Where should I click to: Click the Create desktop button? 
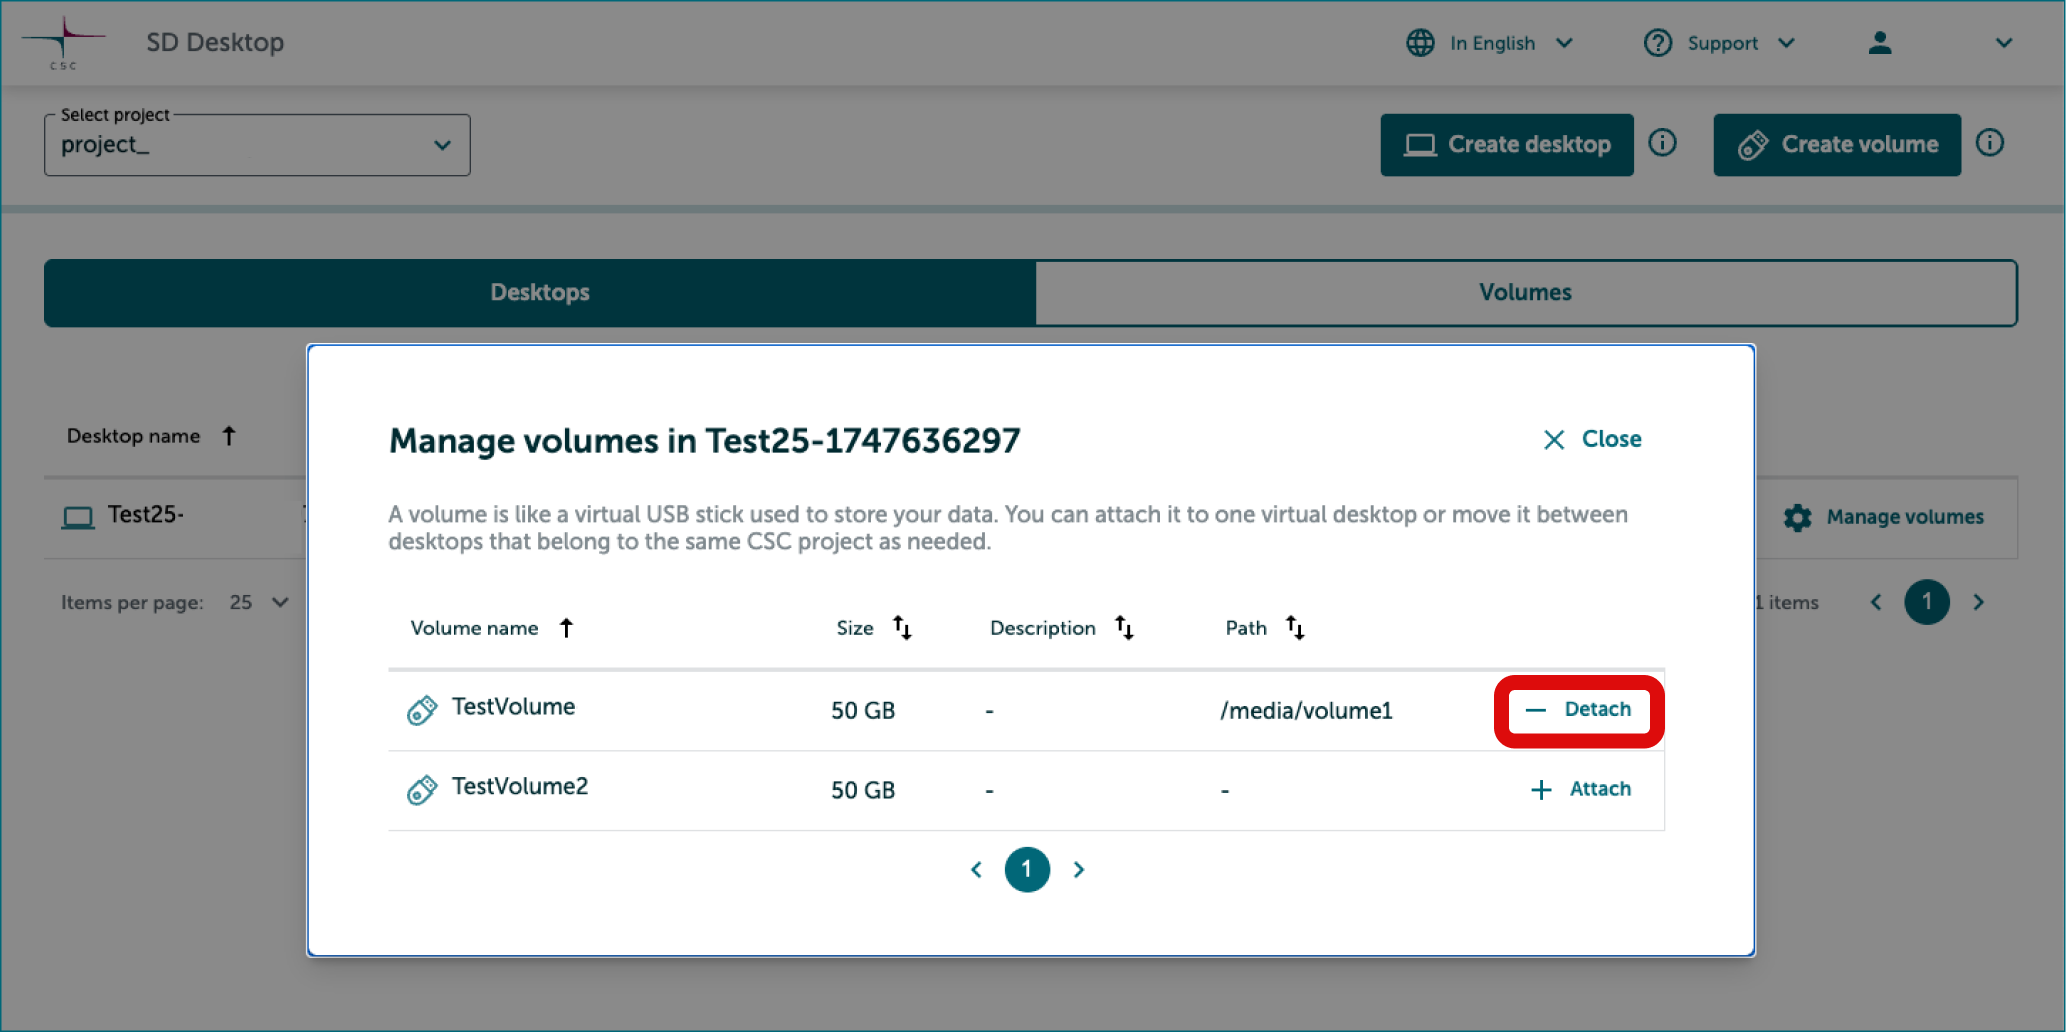[x=1507, y=145]
